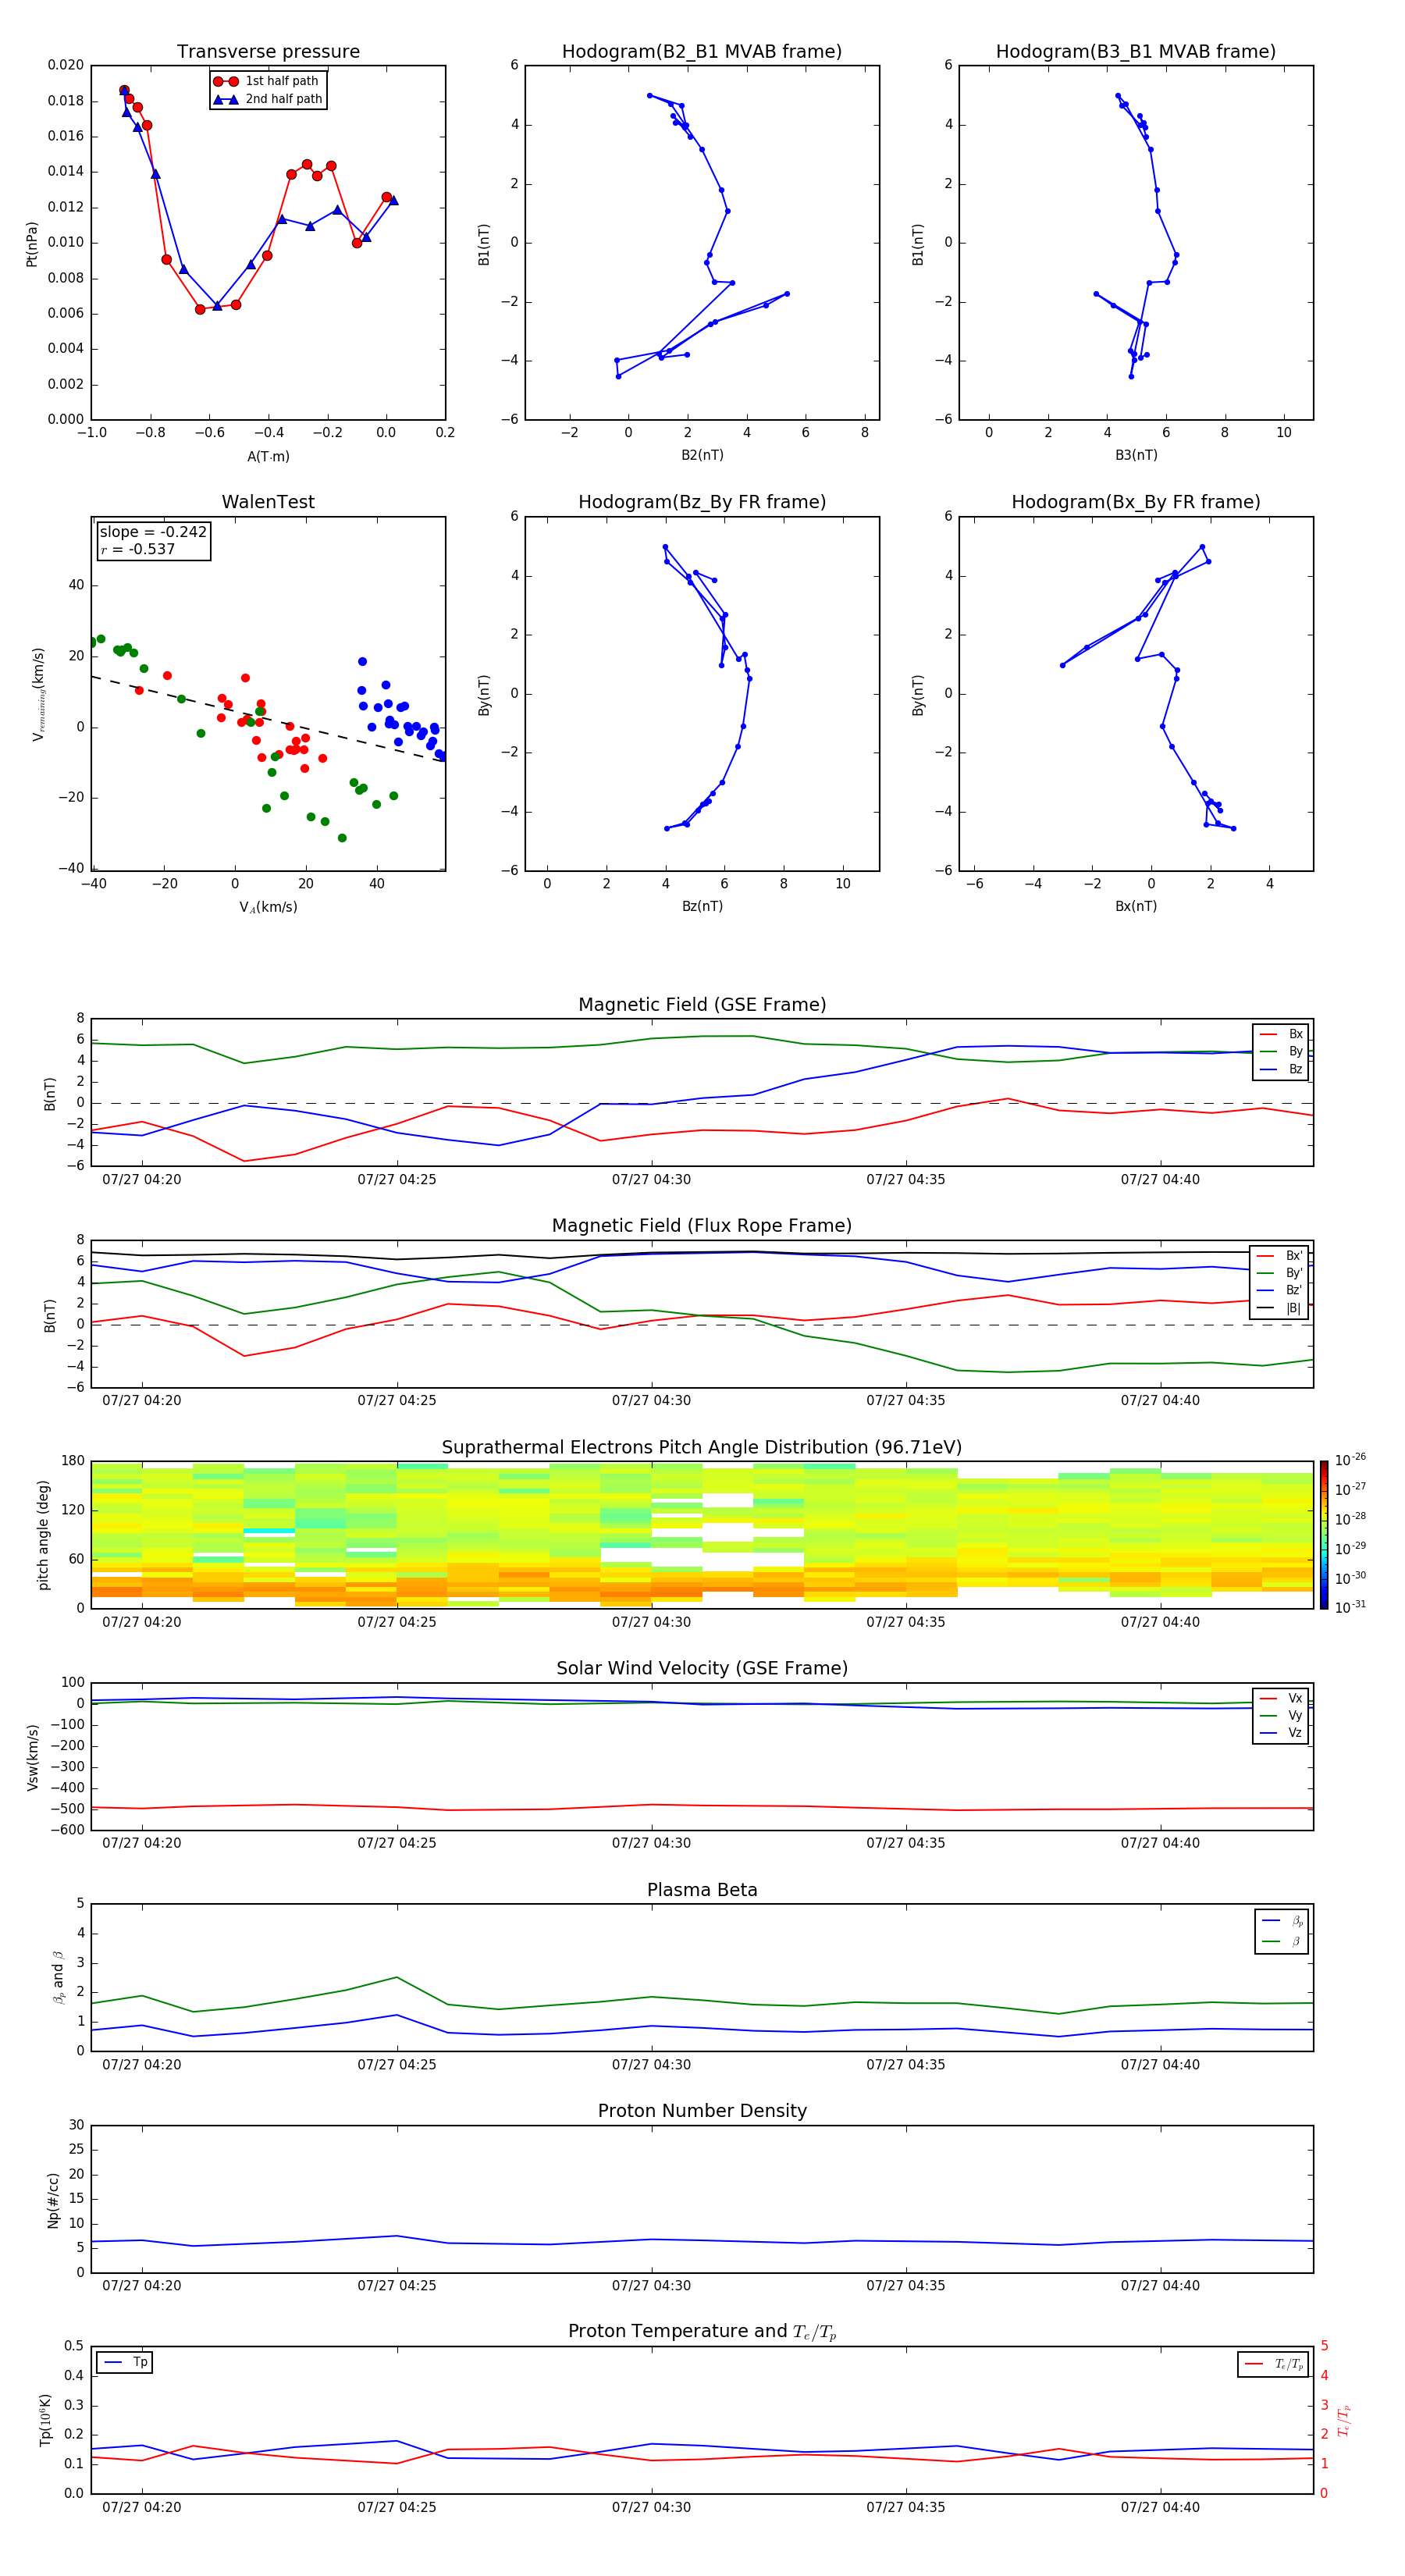The image size is (1405, 2576).
Task: Click 'B2(nT)' x-axis label
Action: [x=702, y=455]
